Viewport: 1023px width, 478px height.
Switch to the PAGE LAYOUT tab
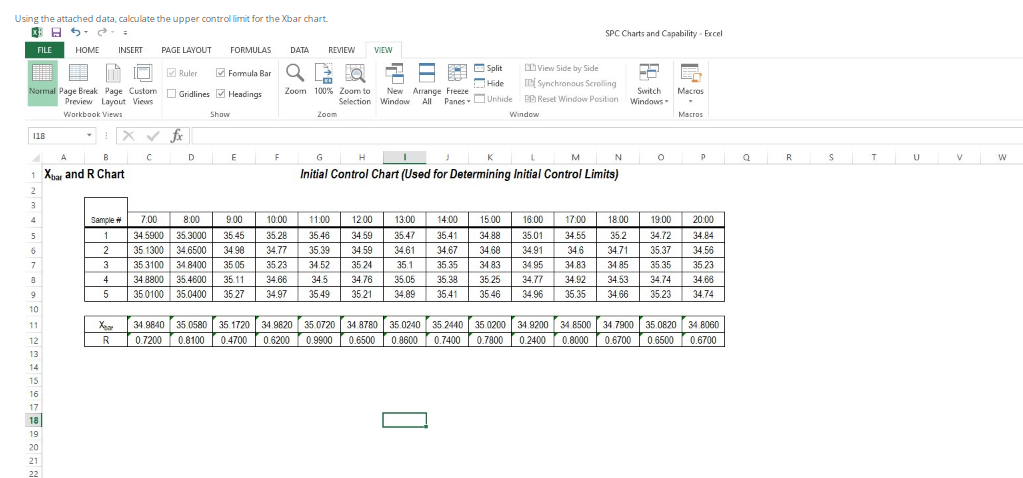(187, 50)
